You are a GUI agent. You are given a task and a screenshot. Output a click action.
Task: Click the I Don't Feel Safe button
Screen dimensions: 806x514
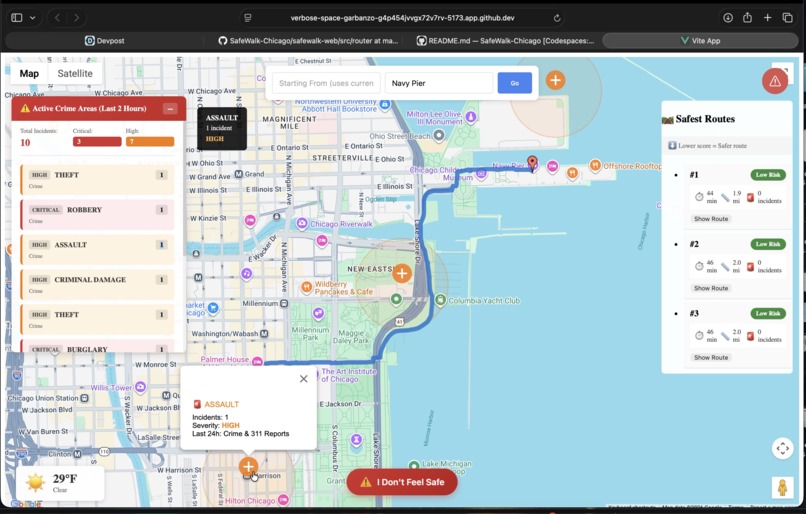(x=402, y=482)
